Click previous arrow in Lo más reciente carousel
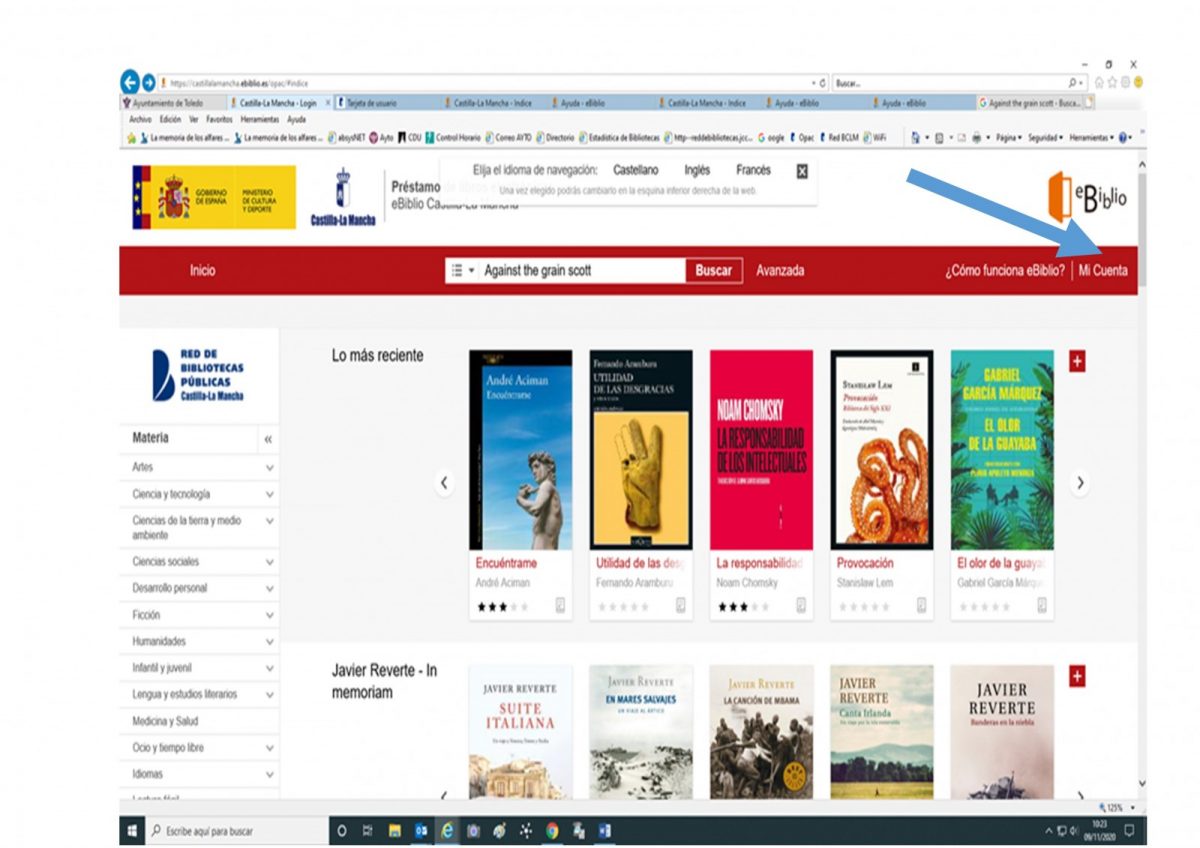 click(445, 483)
